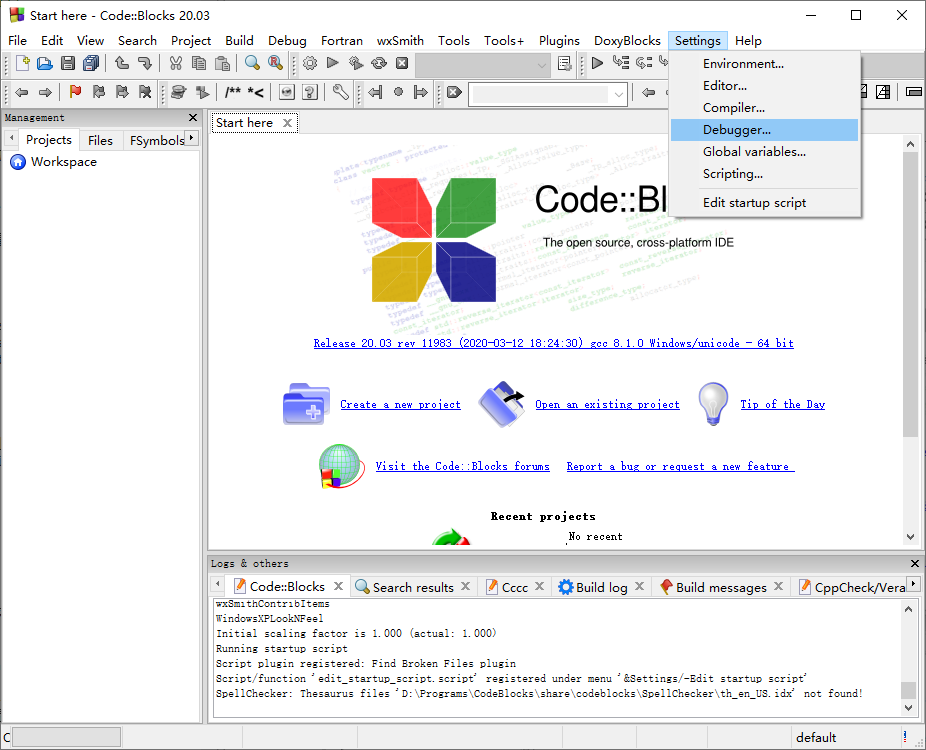Click the debugger Next line icon
The width and height of the screenshot is (926, 750).
644,63
